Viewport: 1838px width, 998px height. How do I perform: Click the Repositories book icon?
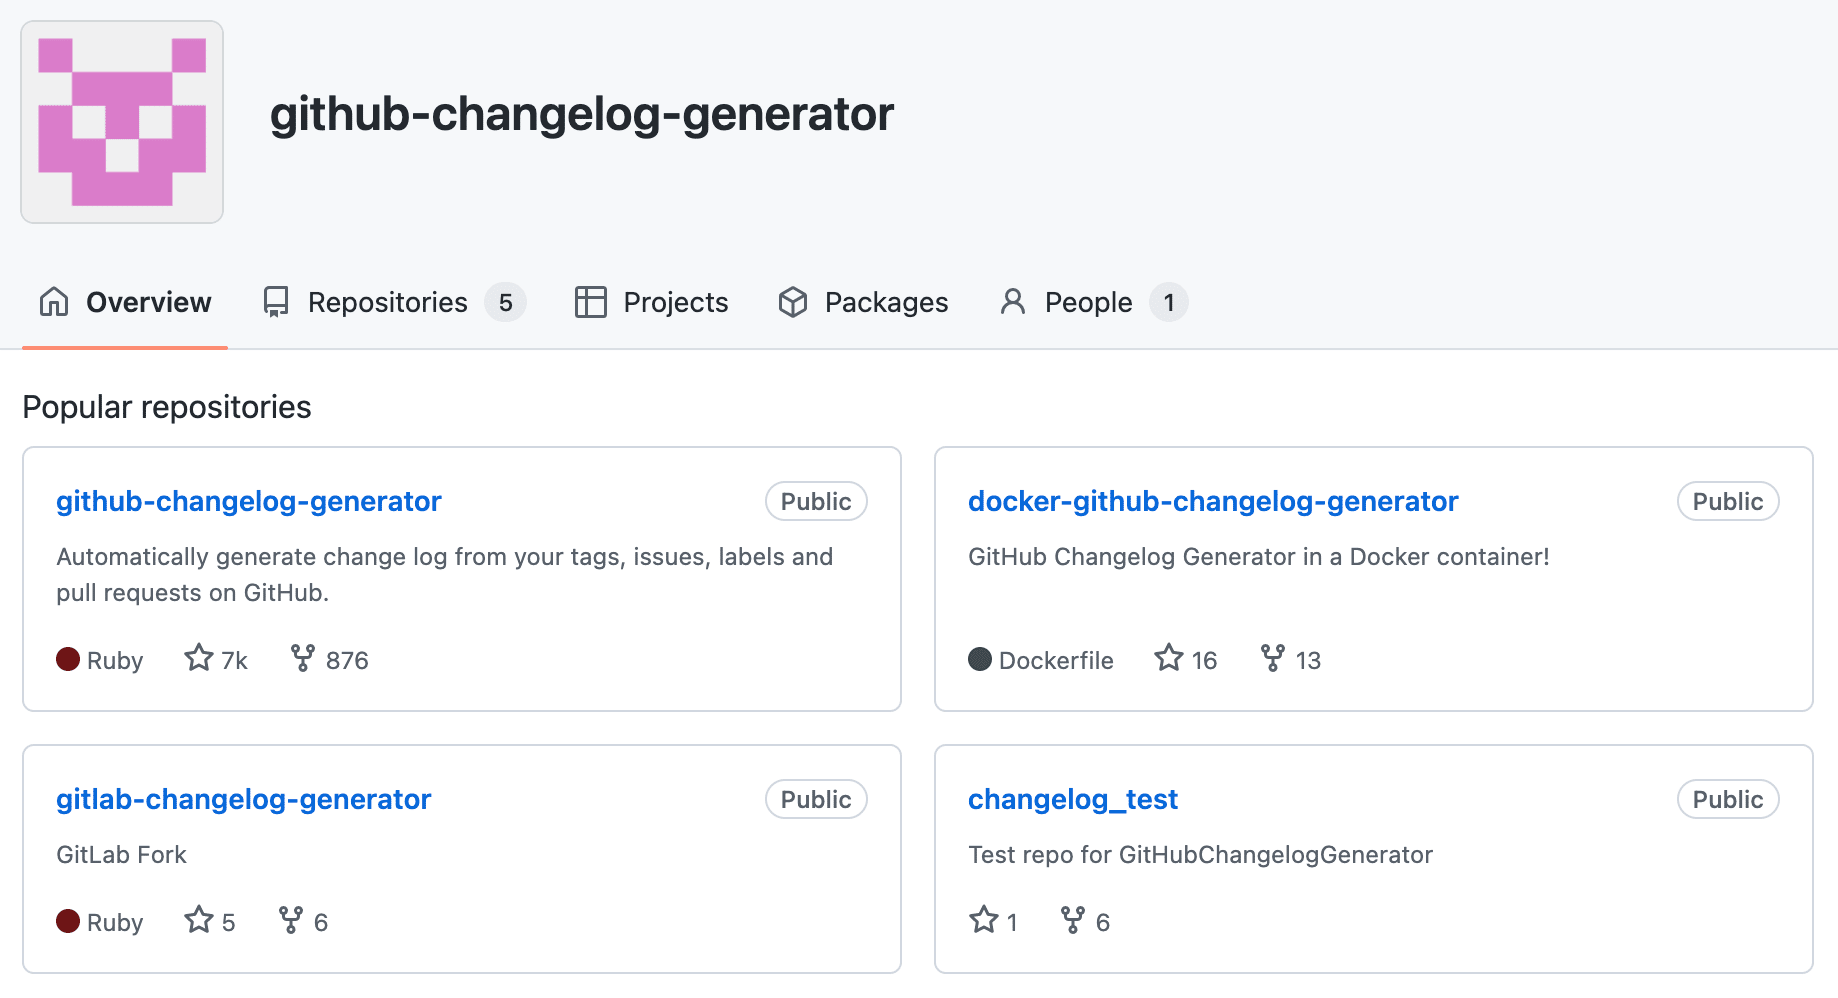pyautogui.click(x=276, y=302)
